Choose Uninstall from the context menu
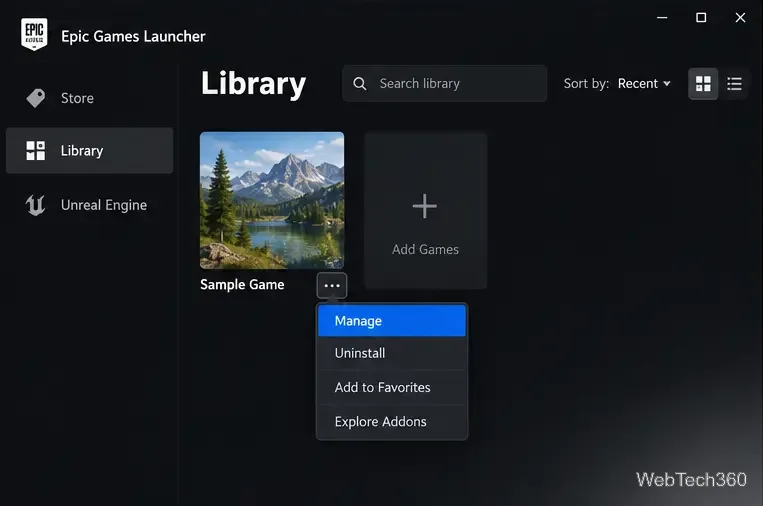Image resolution: width=763 pixels, height=506 pixels. pos(392,353)
